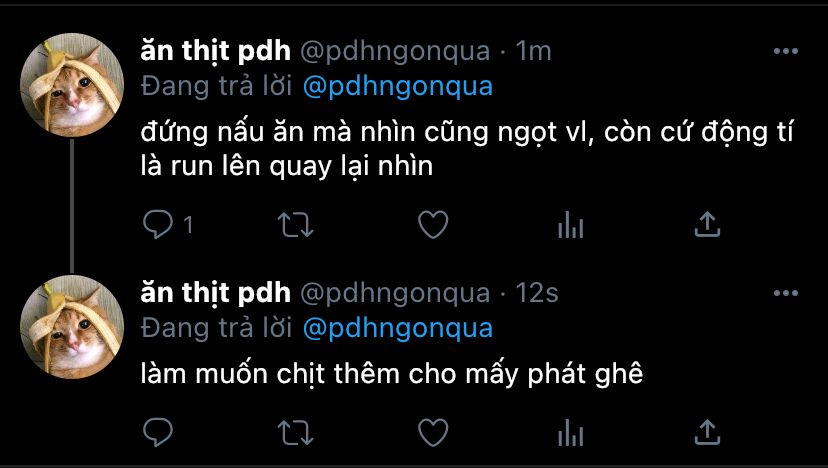Viewport: 828px width, 468px height.
Task: Open the ăn thịt pdh profile name on first tweet
Action: coord(215,51)
